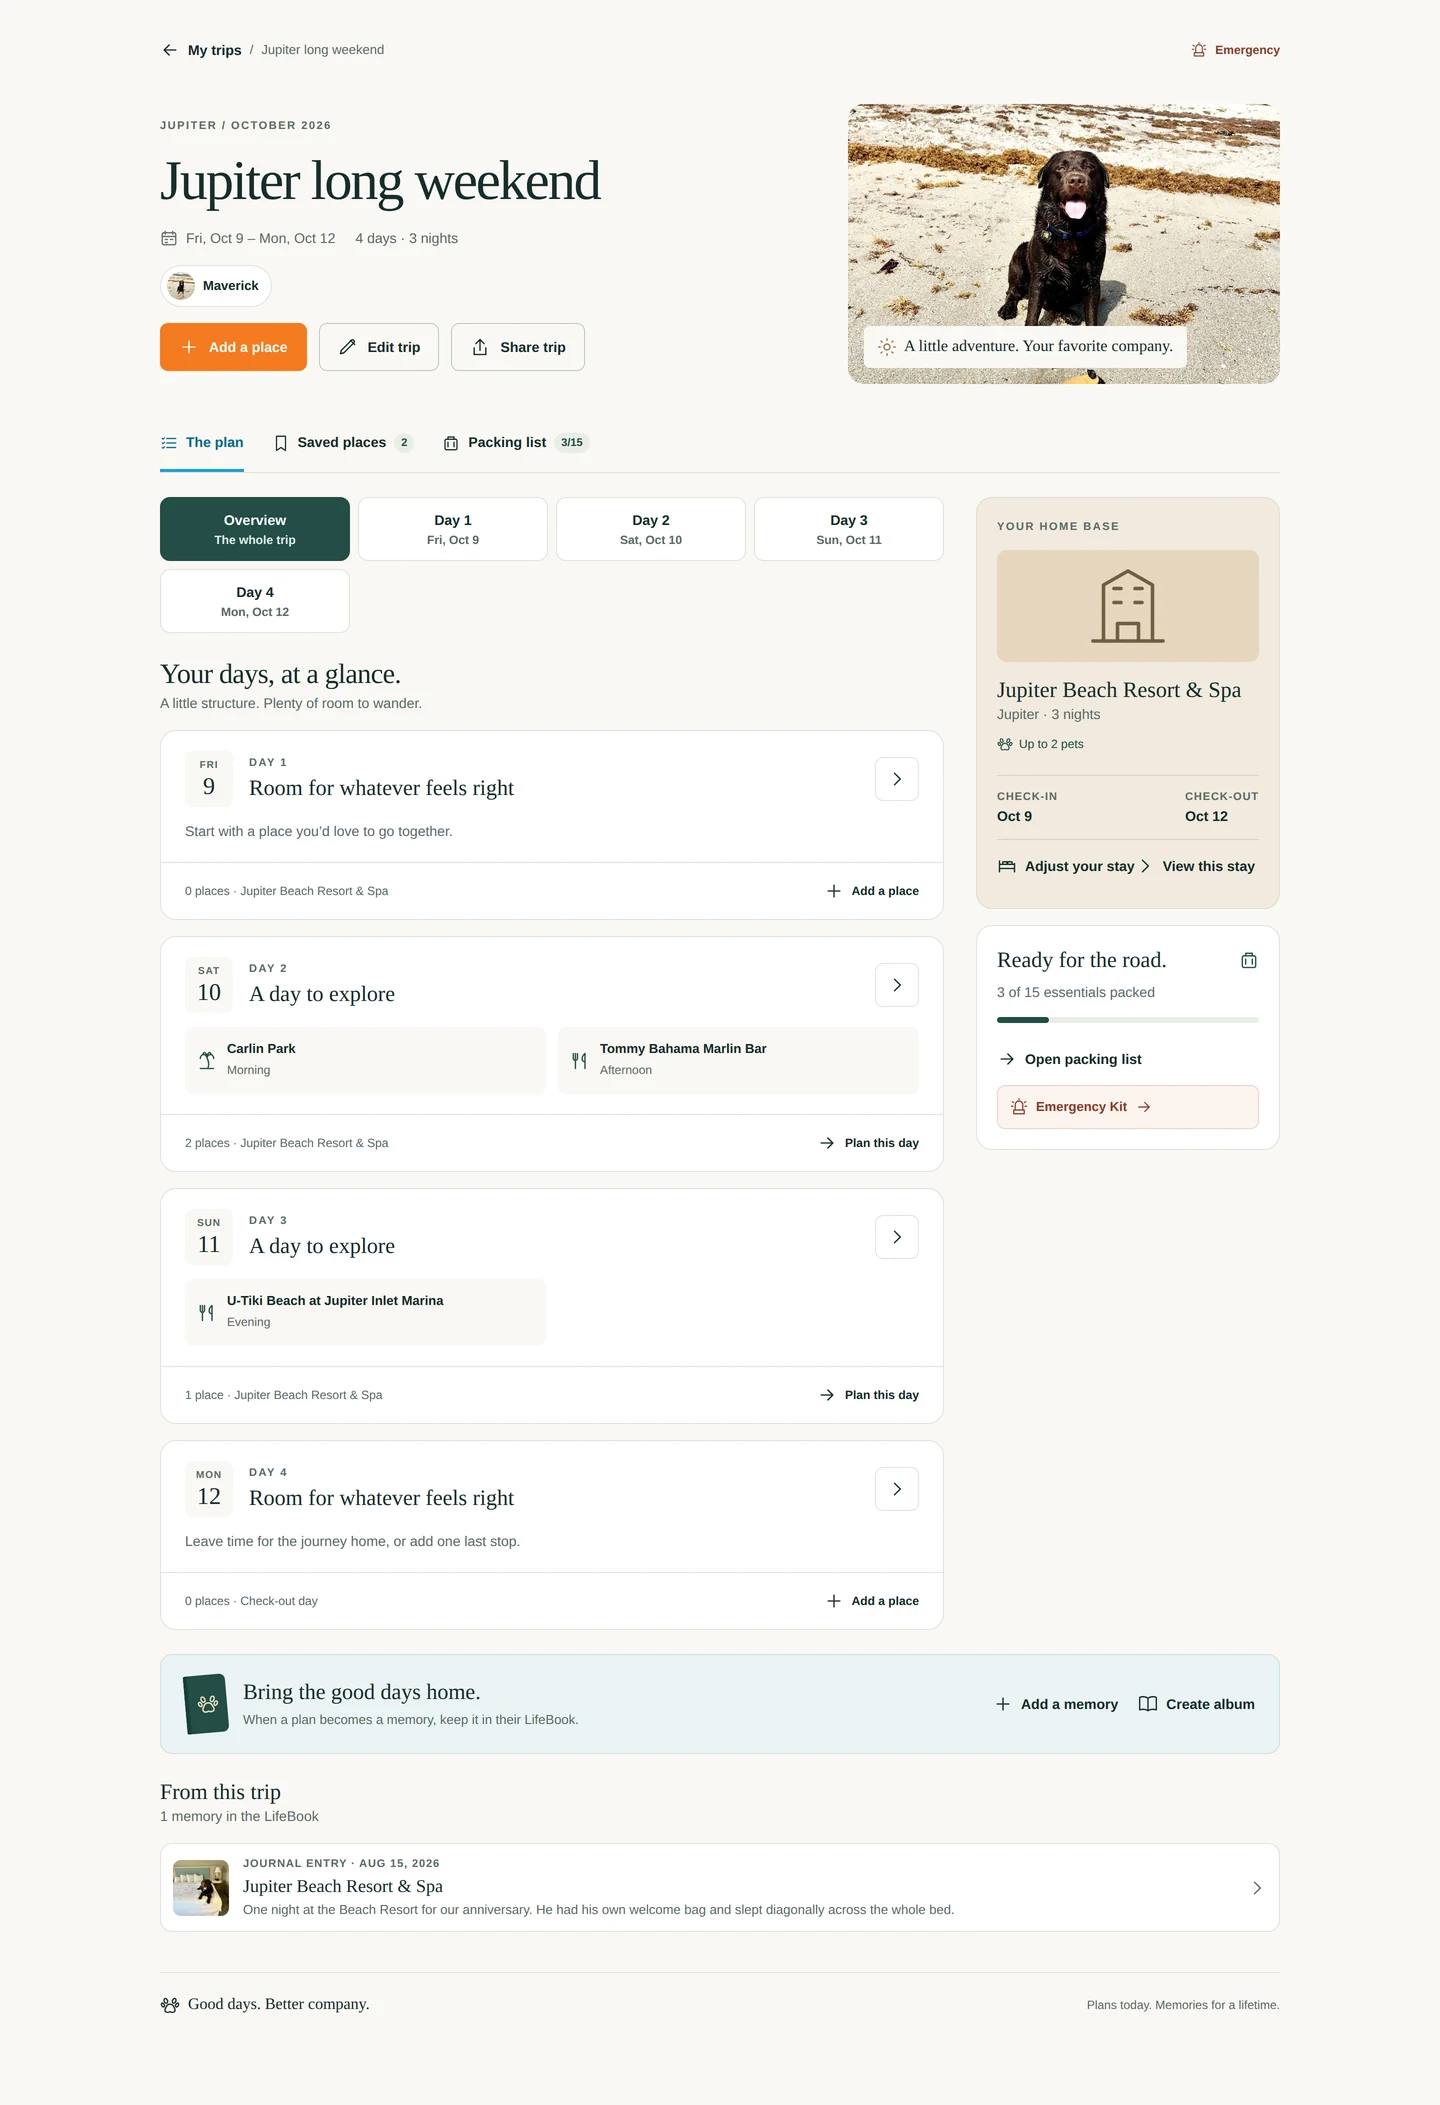
Task: Open the Carlin Park morning place
Action: click(366, 1060)
